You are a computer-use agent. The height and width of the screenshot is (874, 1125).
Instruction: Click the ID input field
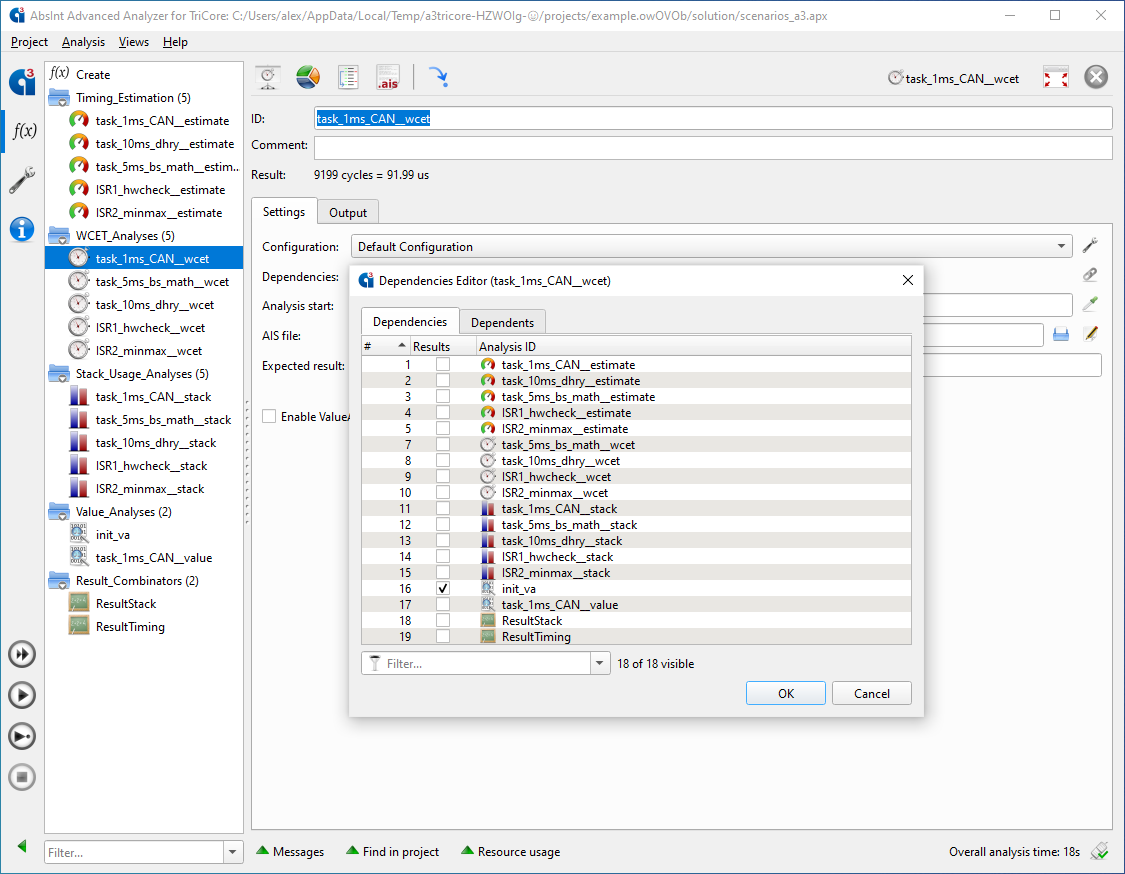click(713, 118)
